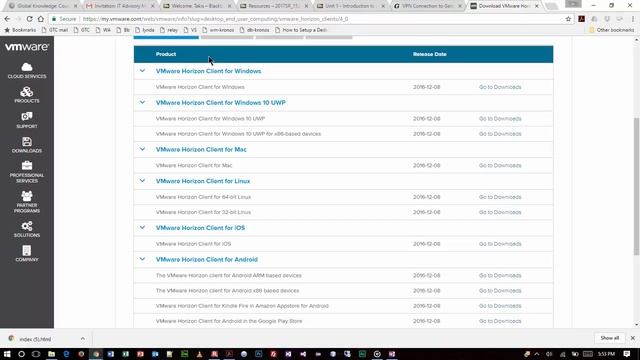Click the Product column header
This screenshot has height=360, width=640.
[x=166, y=54]
